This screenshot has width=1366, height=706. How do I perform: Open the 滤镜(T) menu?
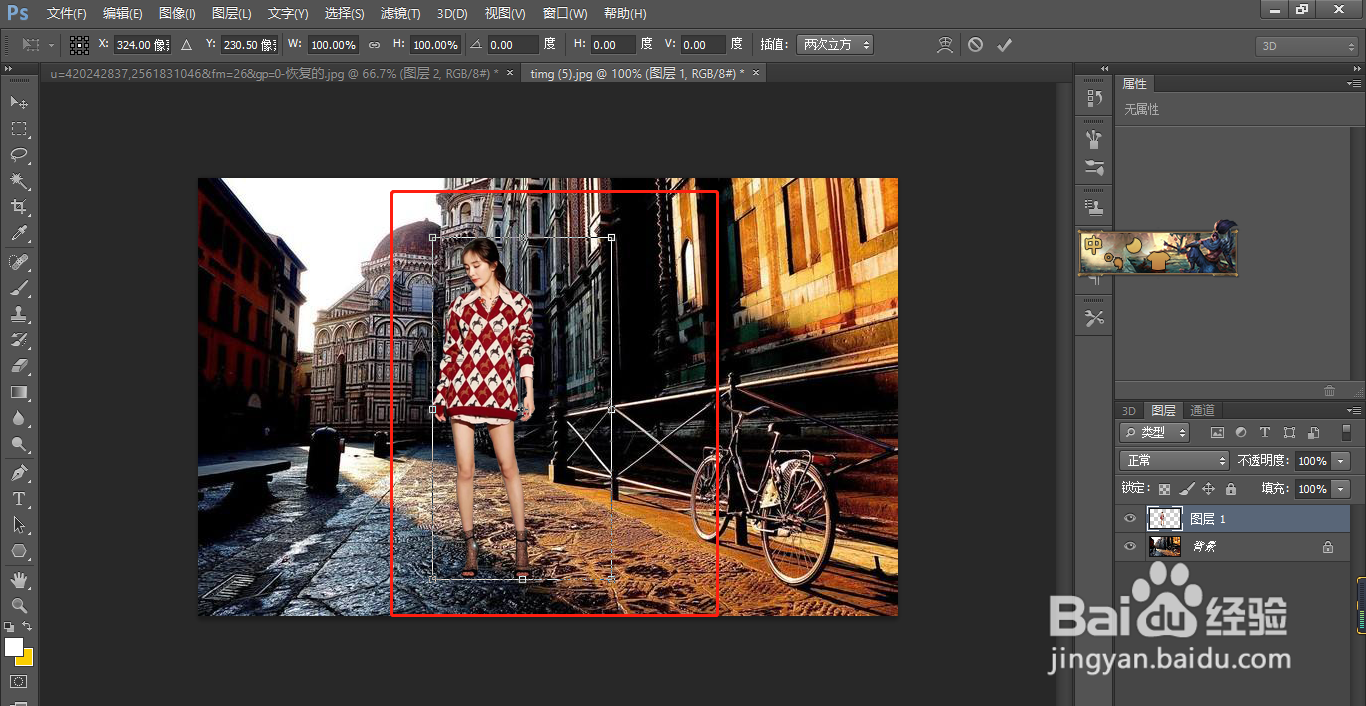pos(401,14)
